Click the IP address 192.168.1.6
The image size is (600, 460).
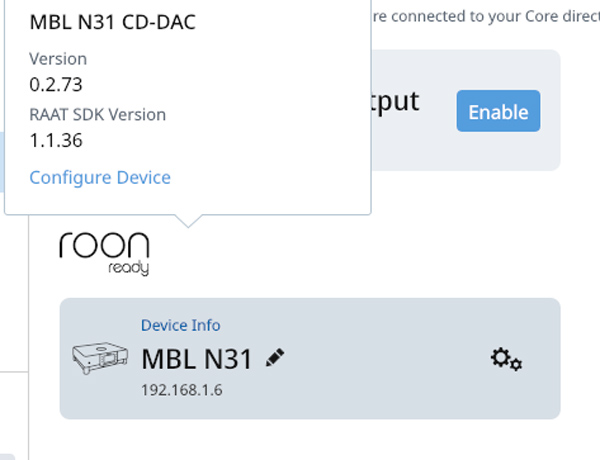click(181, 390)
